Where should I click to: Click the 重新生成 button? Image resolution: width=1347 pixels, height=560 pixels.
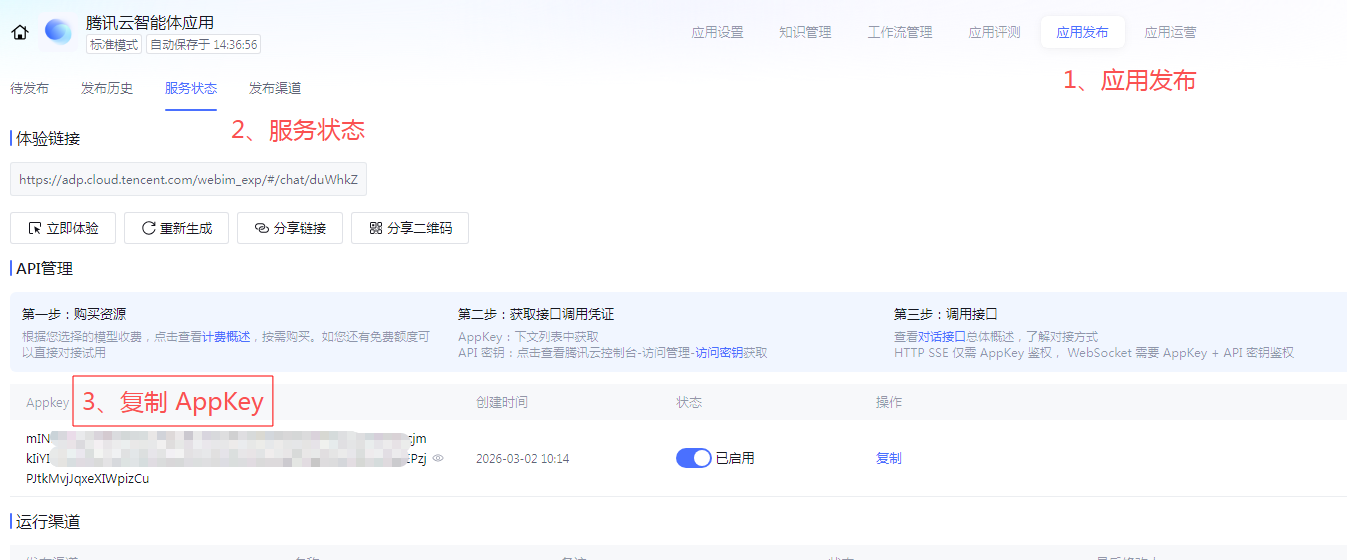[x=176, y=228]
